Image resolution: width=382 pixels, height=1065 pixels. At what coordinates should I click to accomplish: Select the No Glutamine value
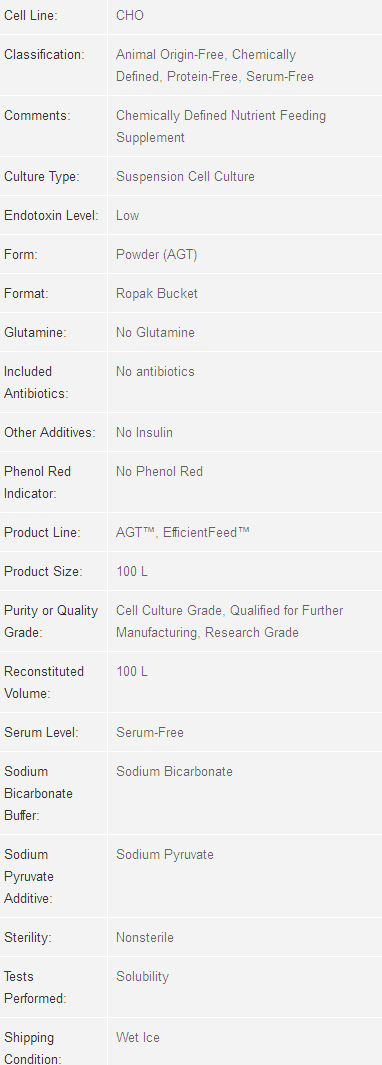tap(156, 333)
